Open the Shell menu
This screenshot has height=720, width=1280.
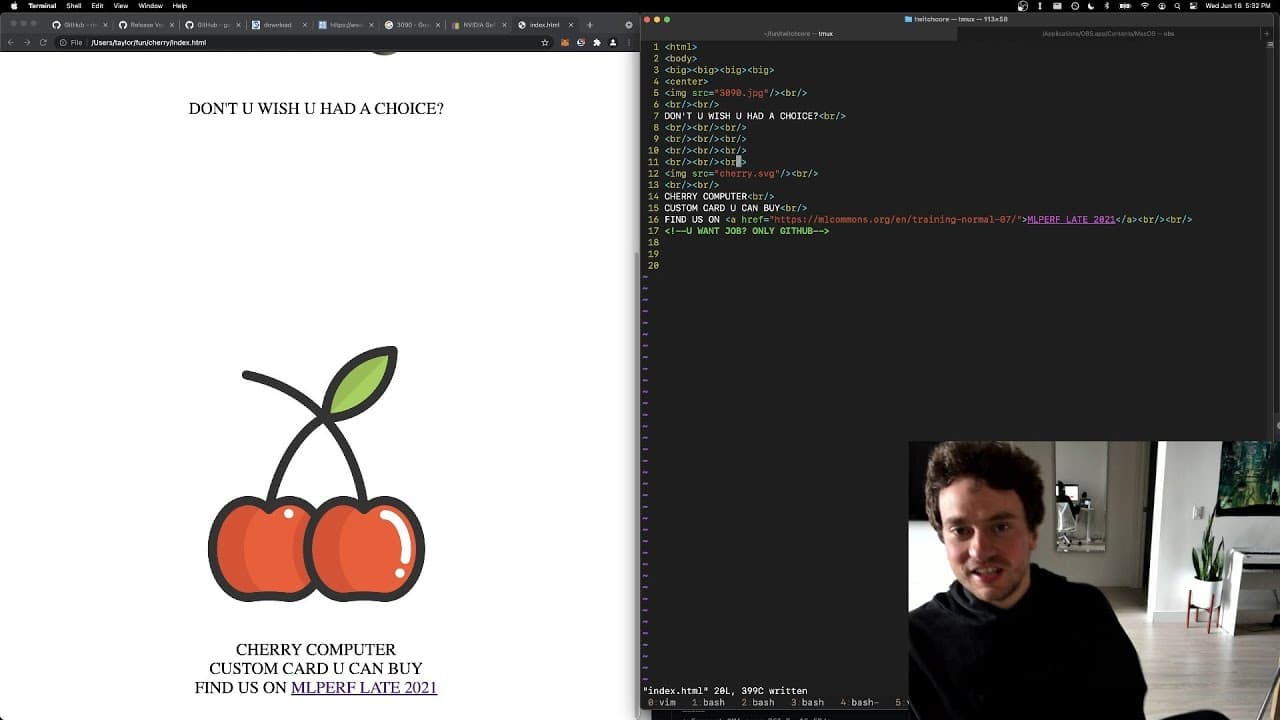click(74, 6)
